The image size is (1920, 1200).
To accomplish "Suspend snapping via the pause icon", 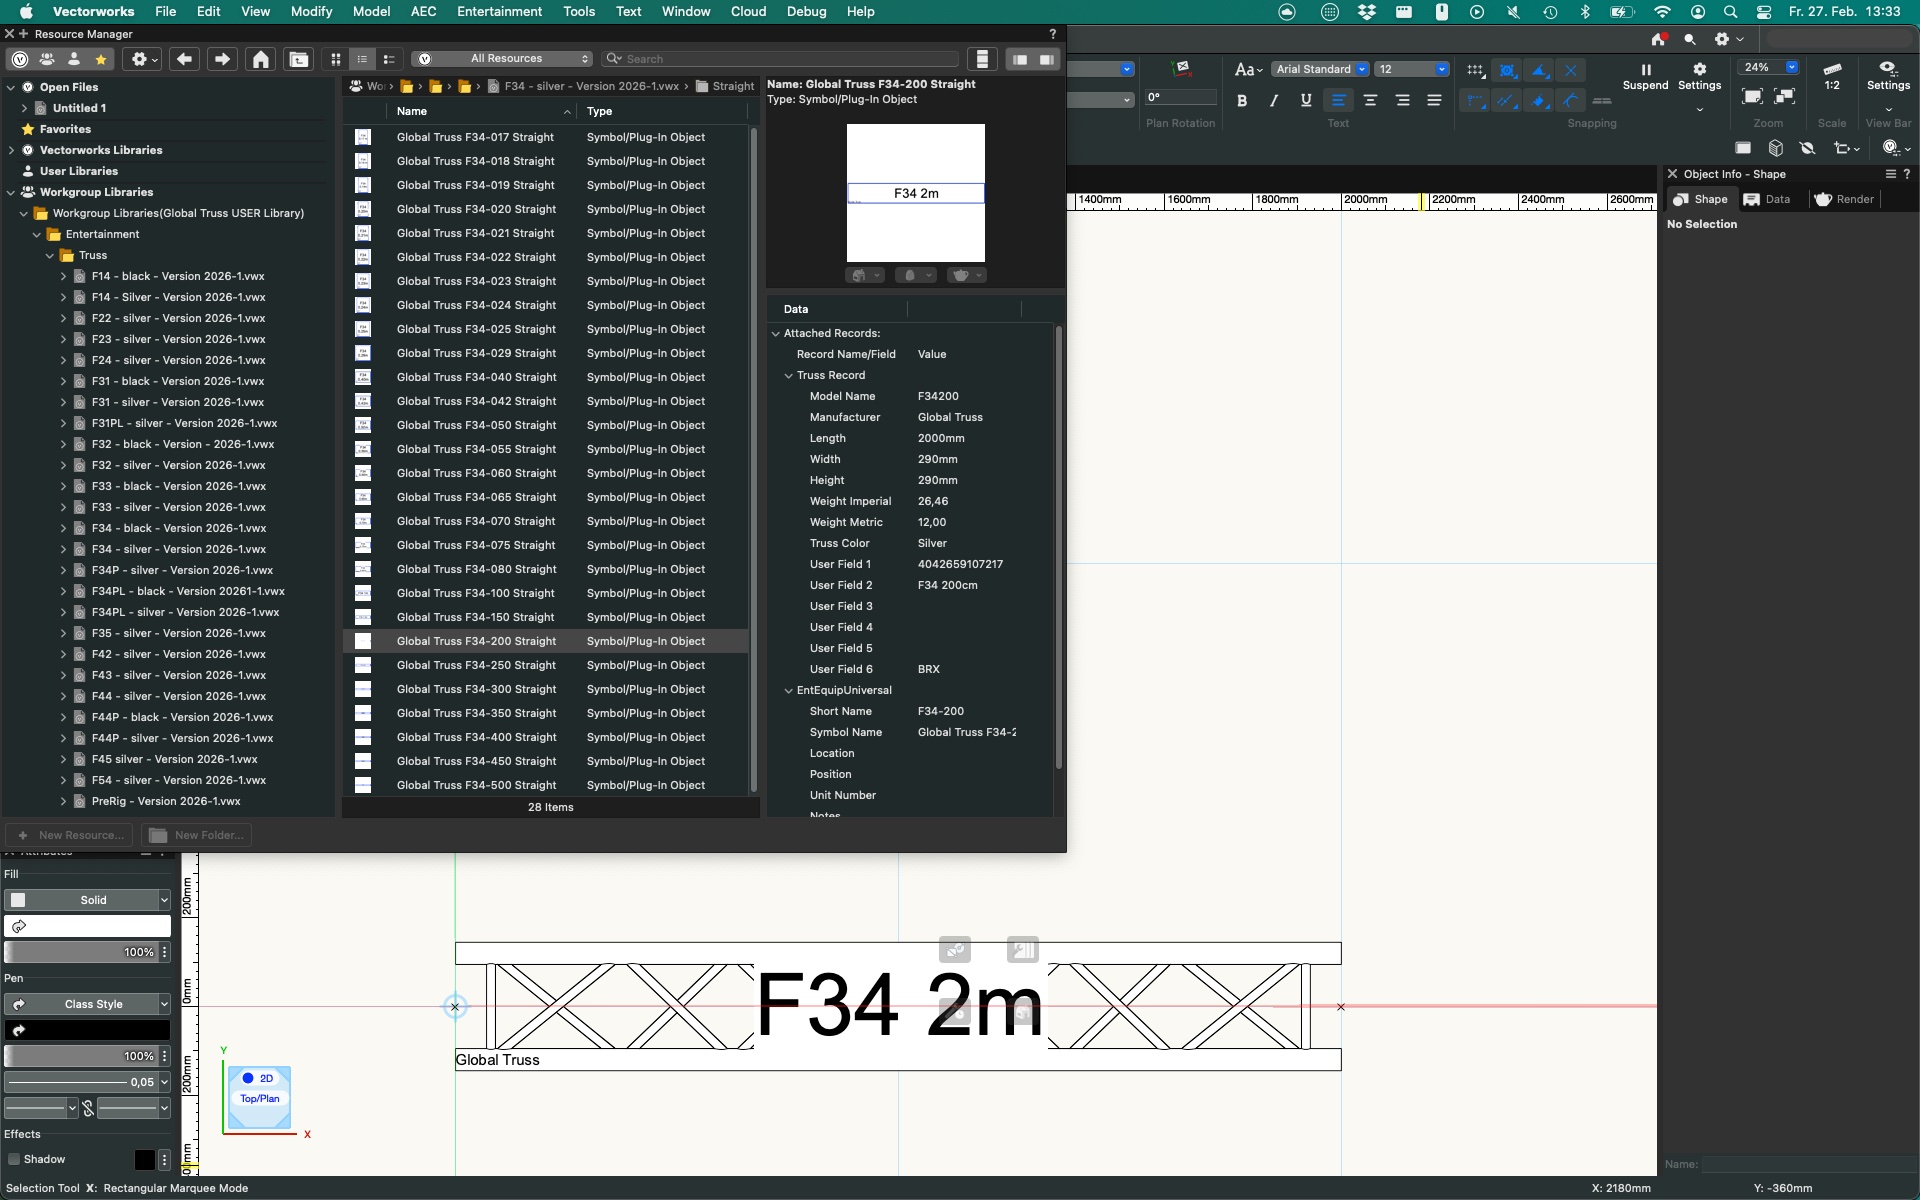I will click(1644, 71).
